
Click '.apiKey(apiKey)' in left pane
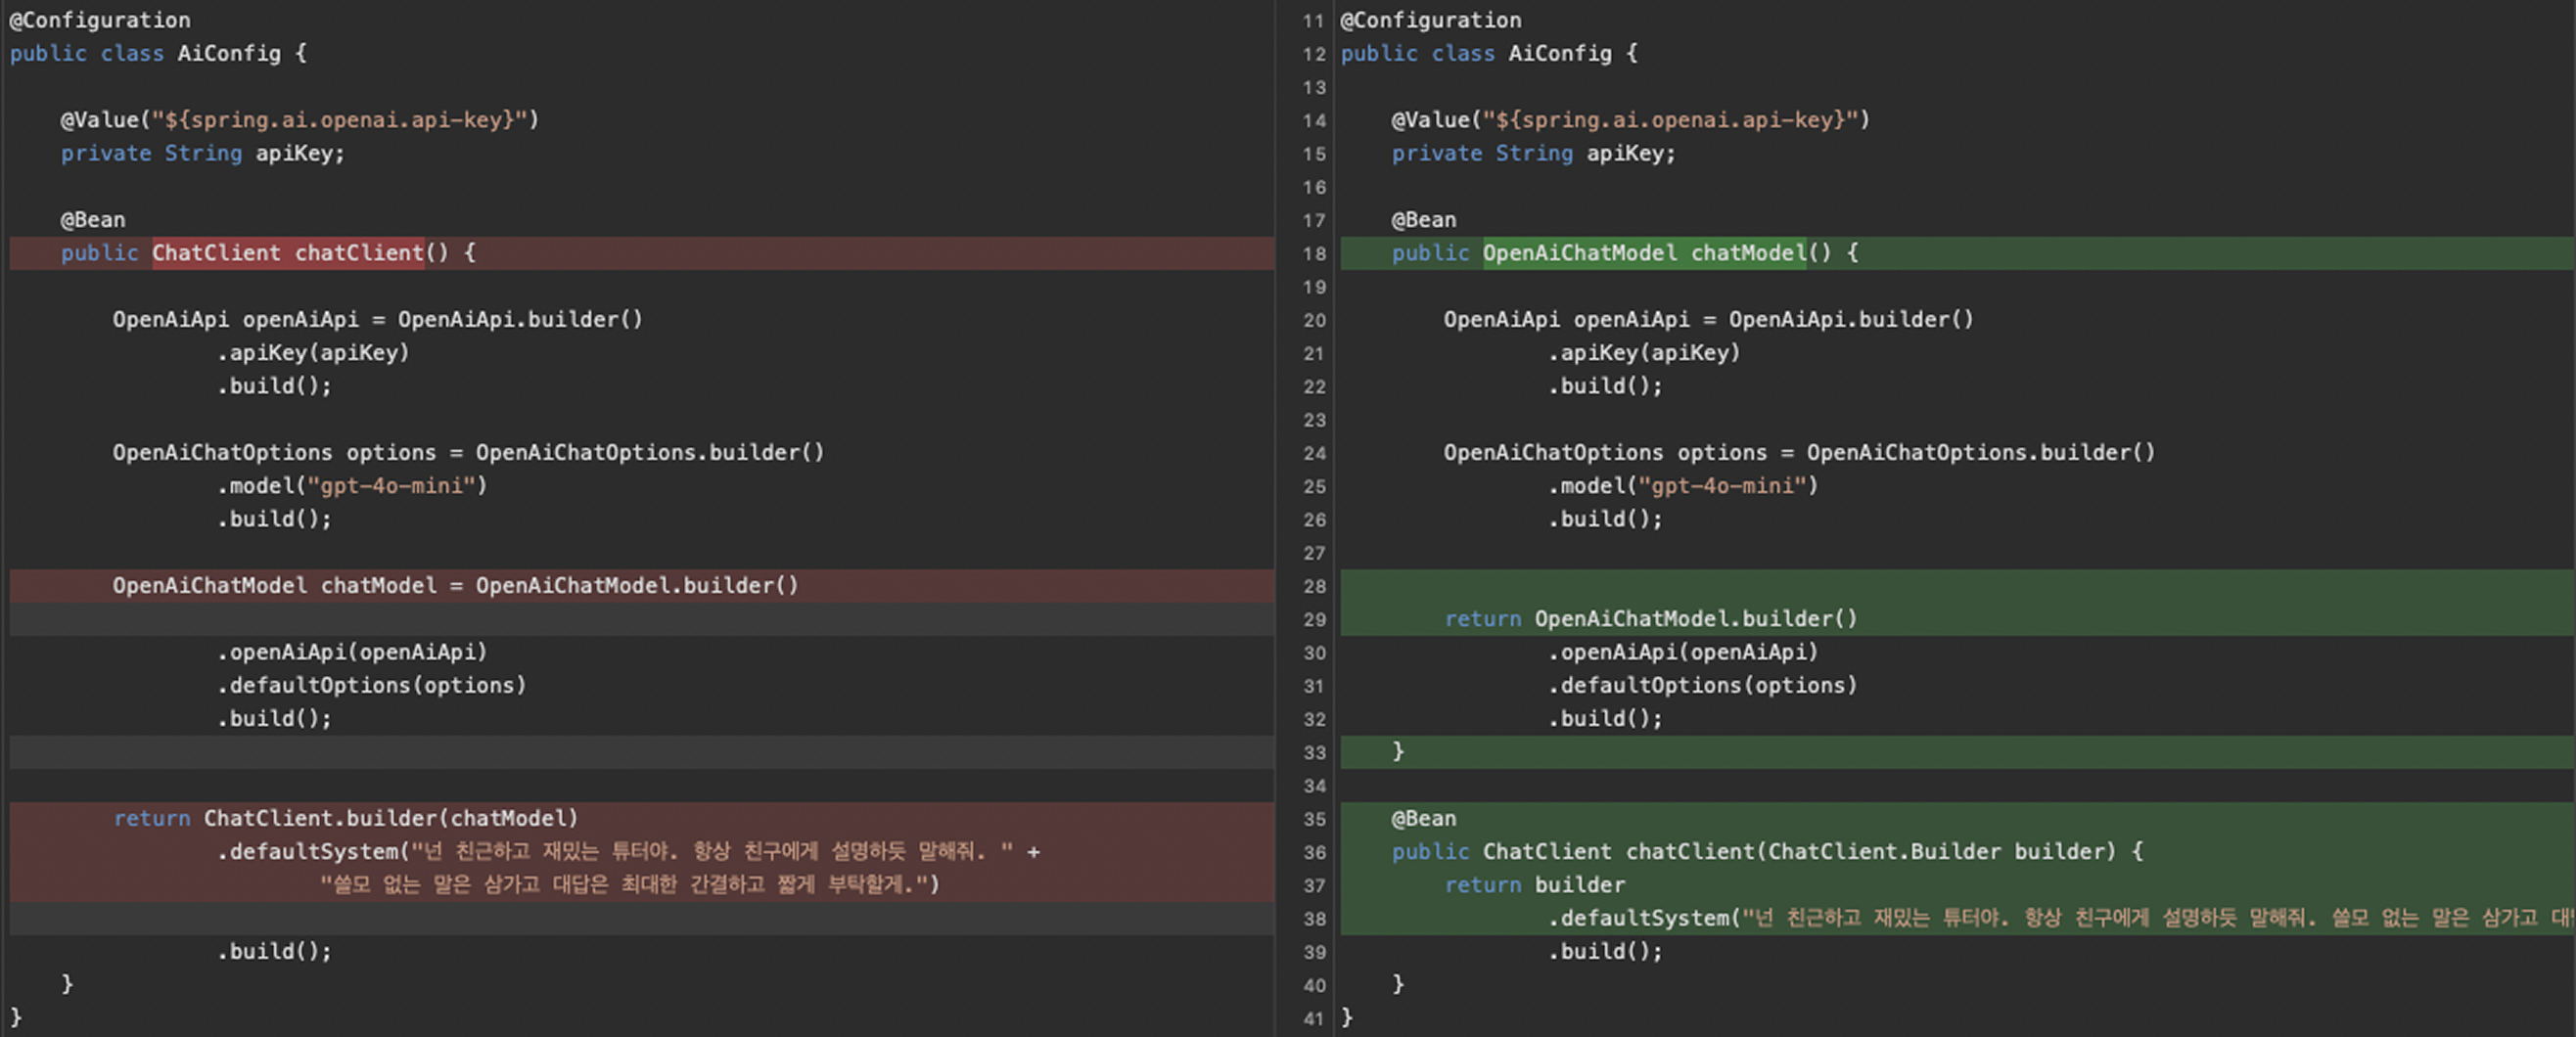point(314,353)
